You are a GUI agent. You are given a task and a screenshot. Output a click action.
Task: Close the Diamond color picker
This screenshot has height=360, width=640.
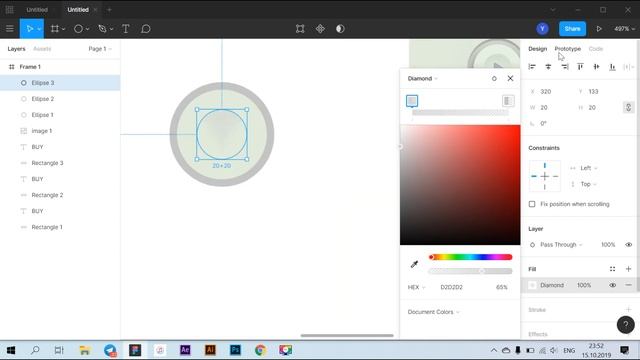[x=510, y=78]
